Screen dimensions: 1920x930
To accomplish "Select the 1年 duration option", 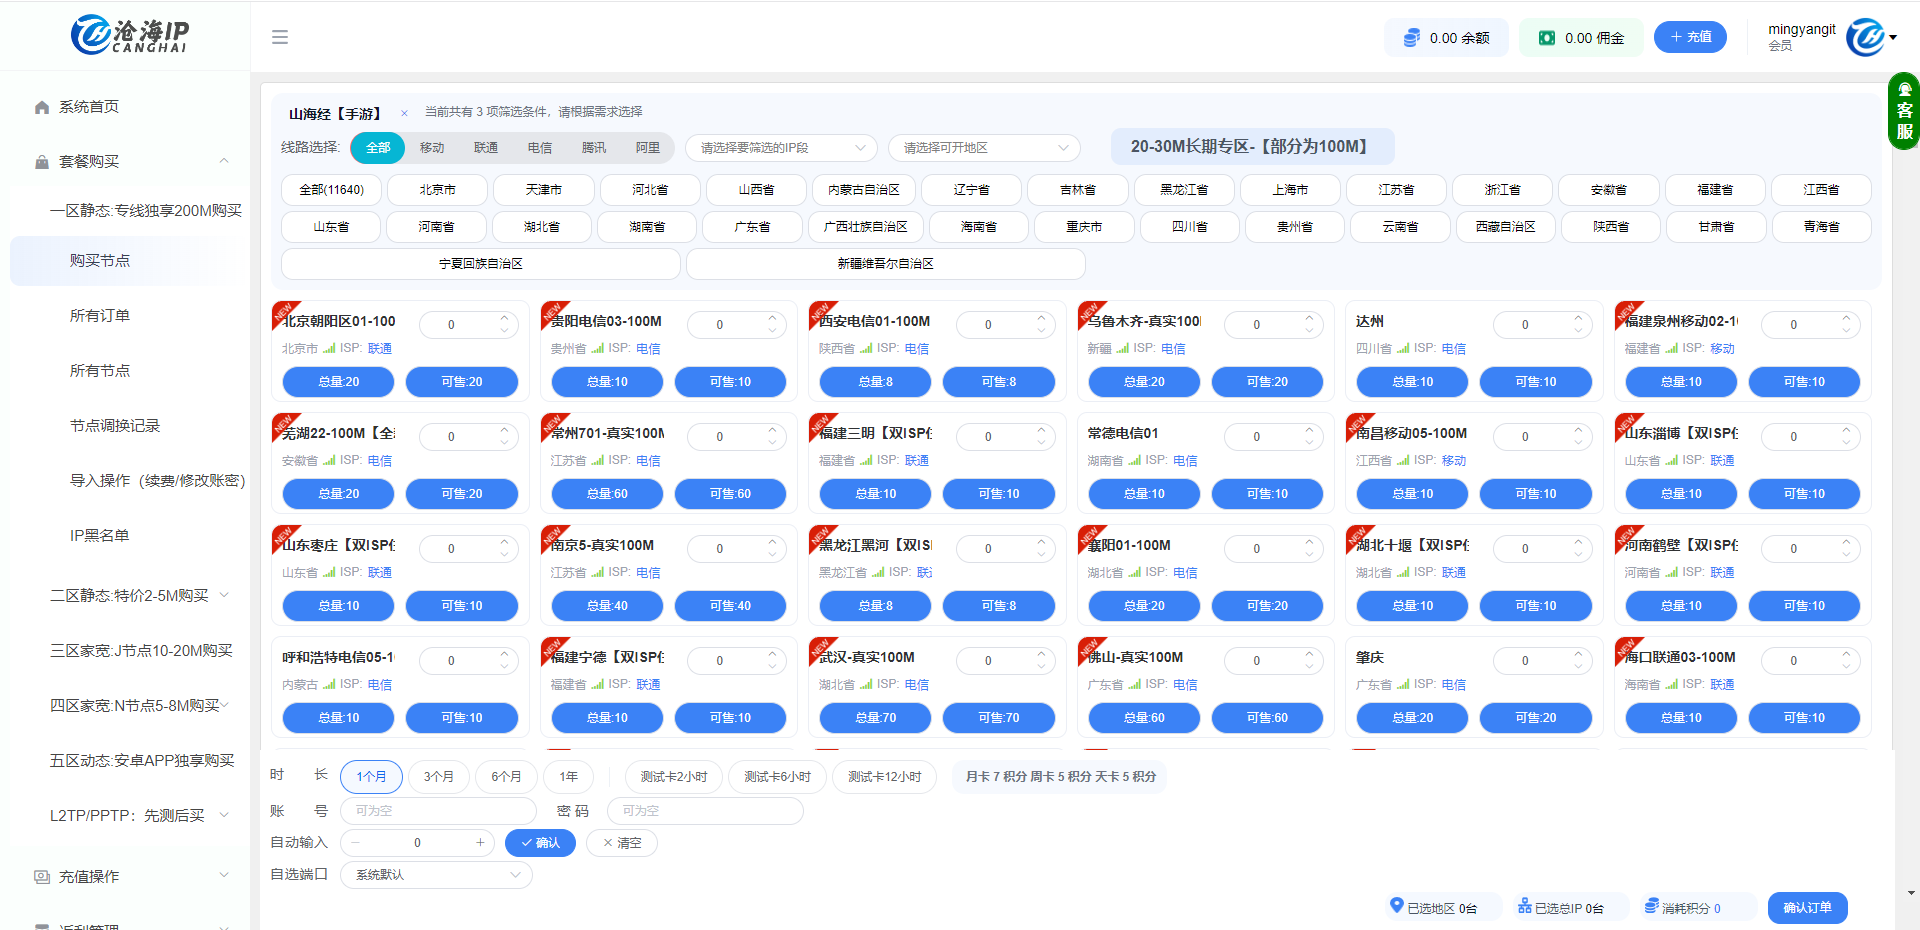I will (568, 776).
